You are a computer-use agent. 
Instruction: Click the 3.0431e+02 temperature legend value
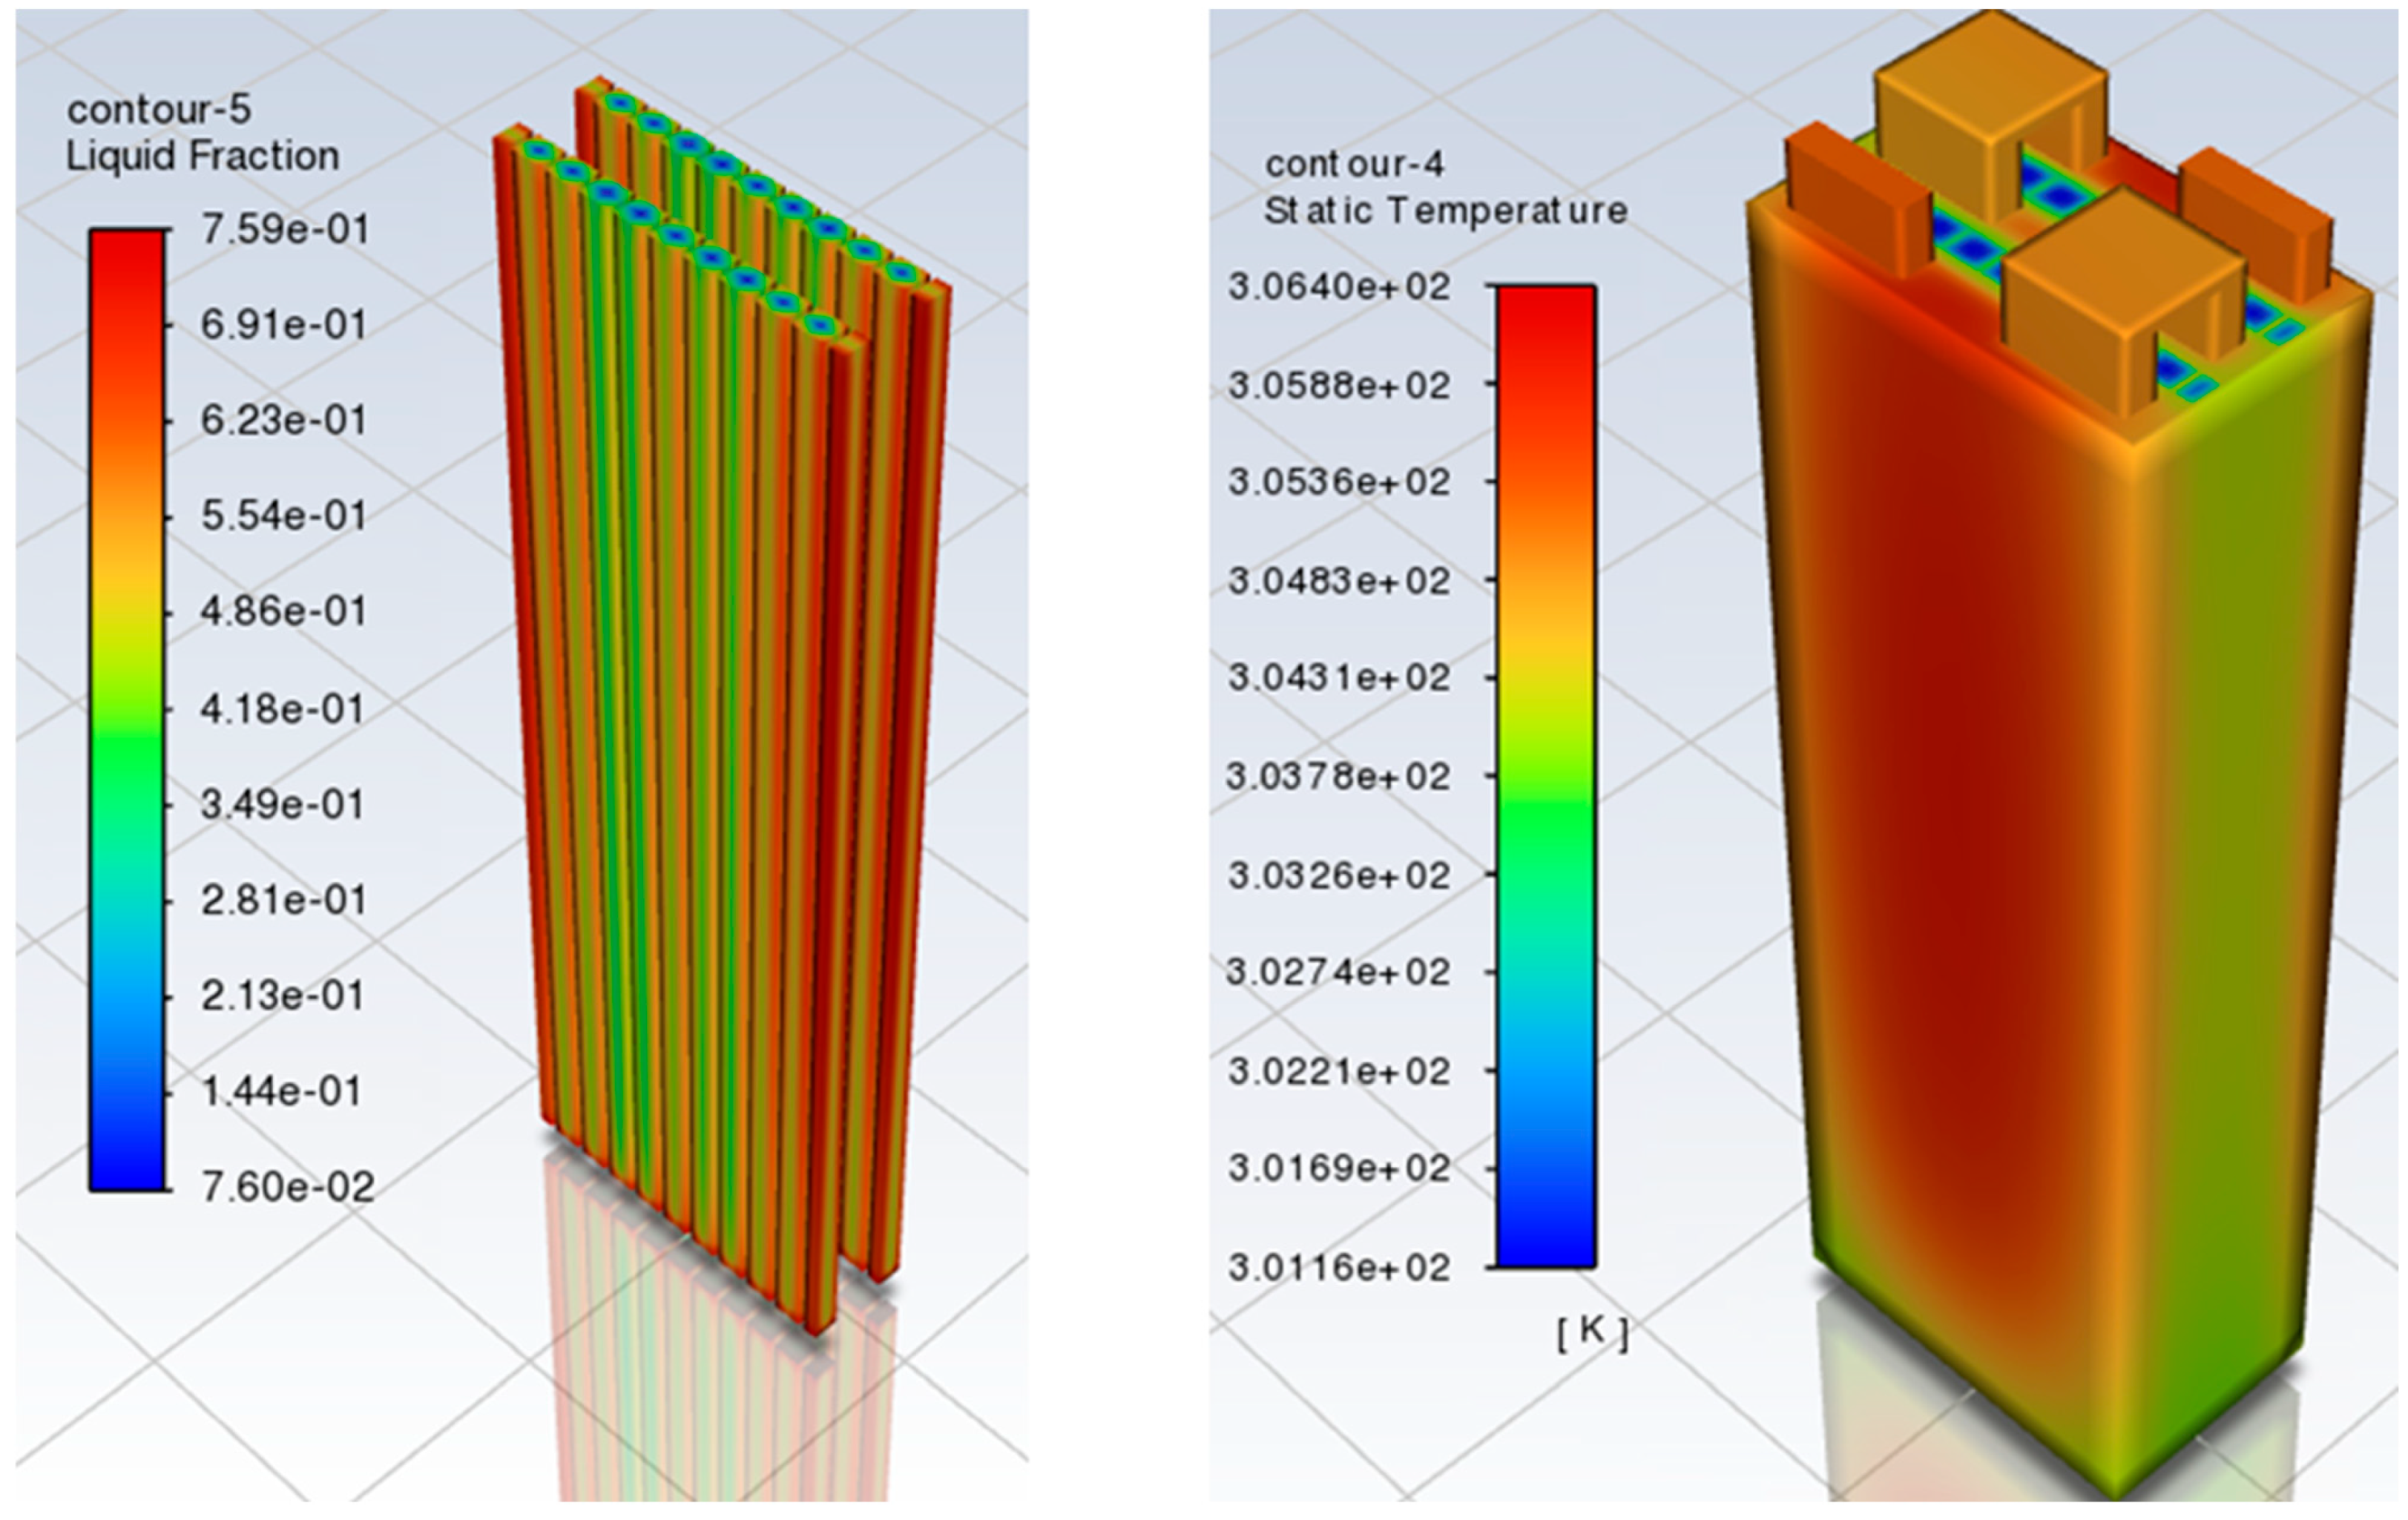coord(1338,678)
